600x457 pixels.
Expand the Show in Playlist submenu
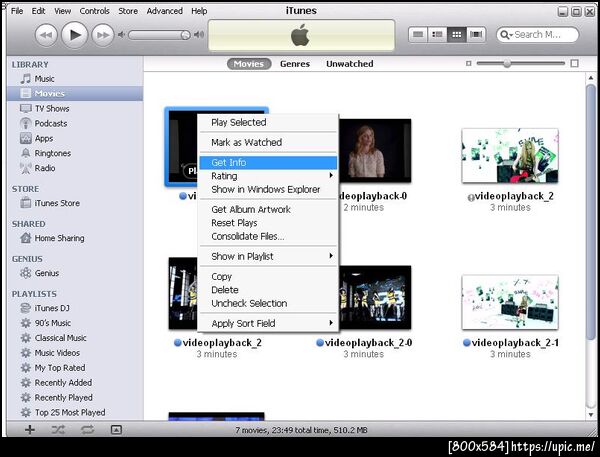click(268, 256)
